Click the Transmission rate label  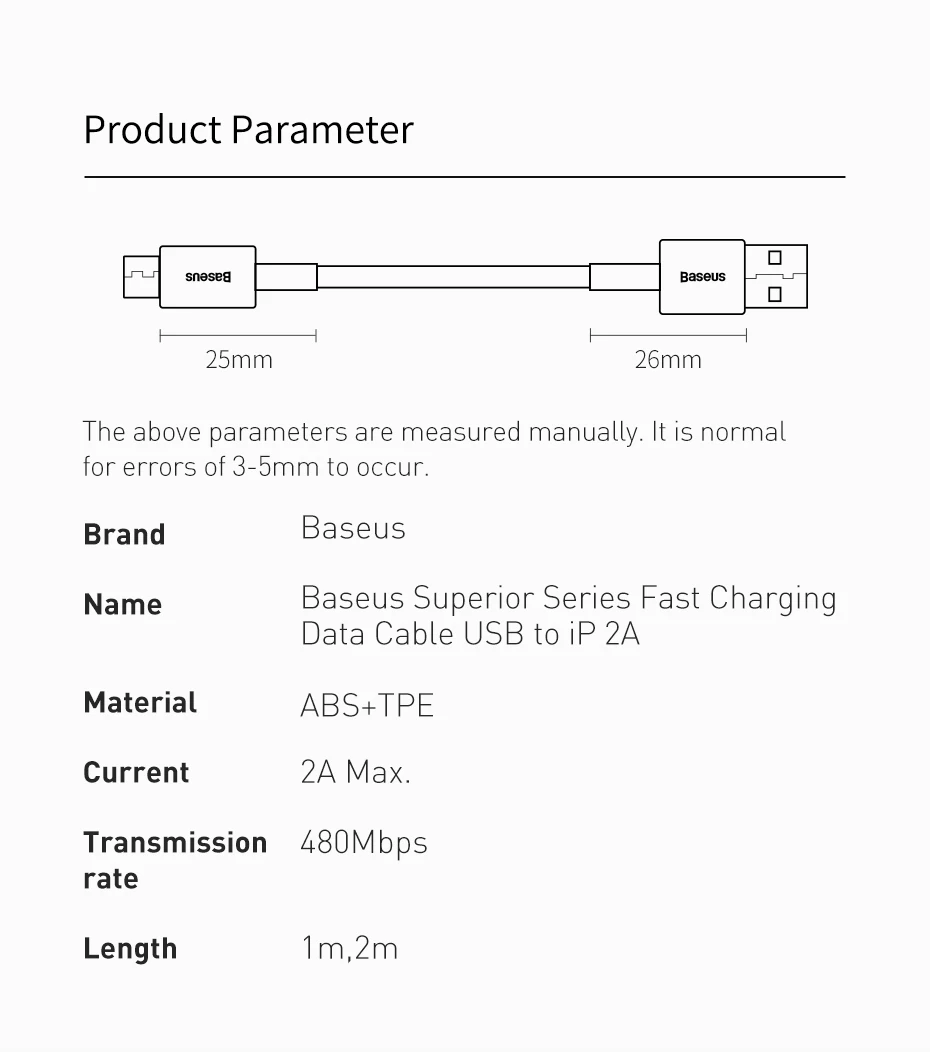pos(174,860)
